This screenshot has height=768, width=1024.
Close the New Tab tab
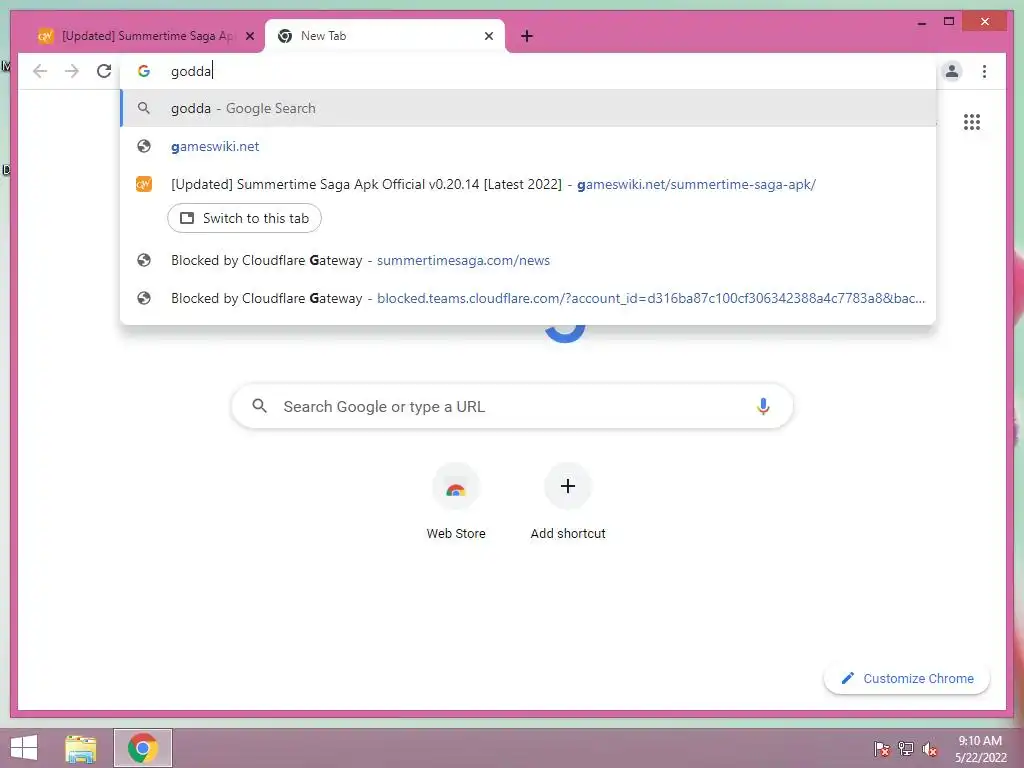[x=488, y=36]
